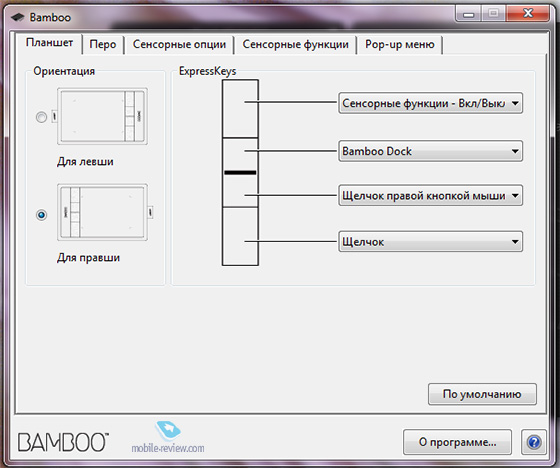560x468 pixels.
Task: Click the Bamboo title bar app icon
Action: 18,17
